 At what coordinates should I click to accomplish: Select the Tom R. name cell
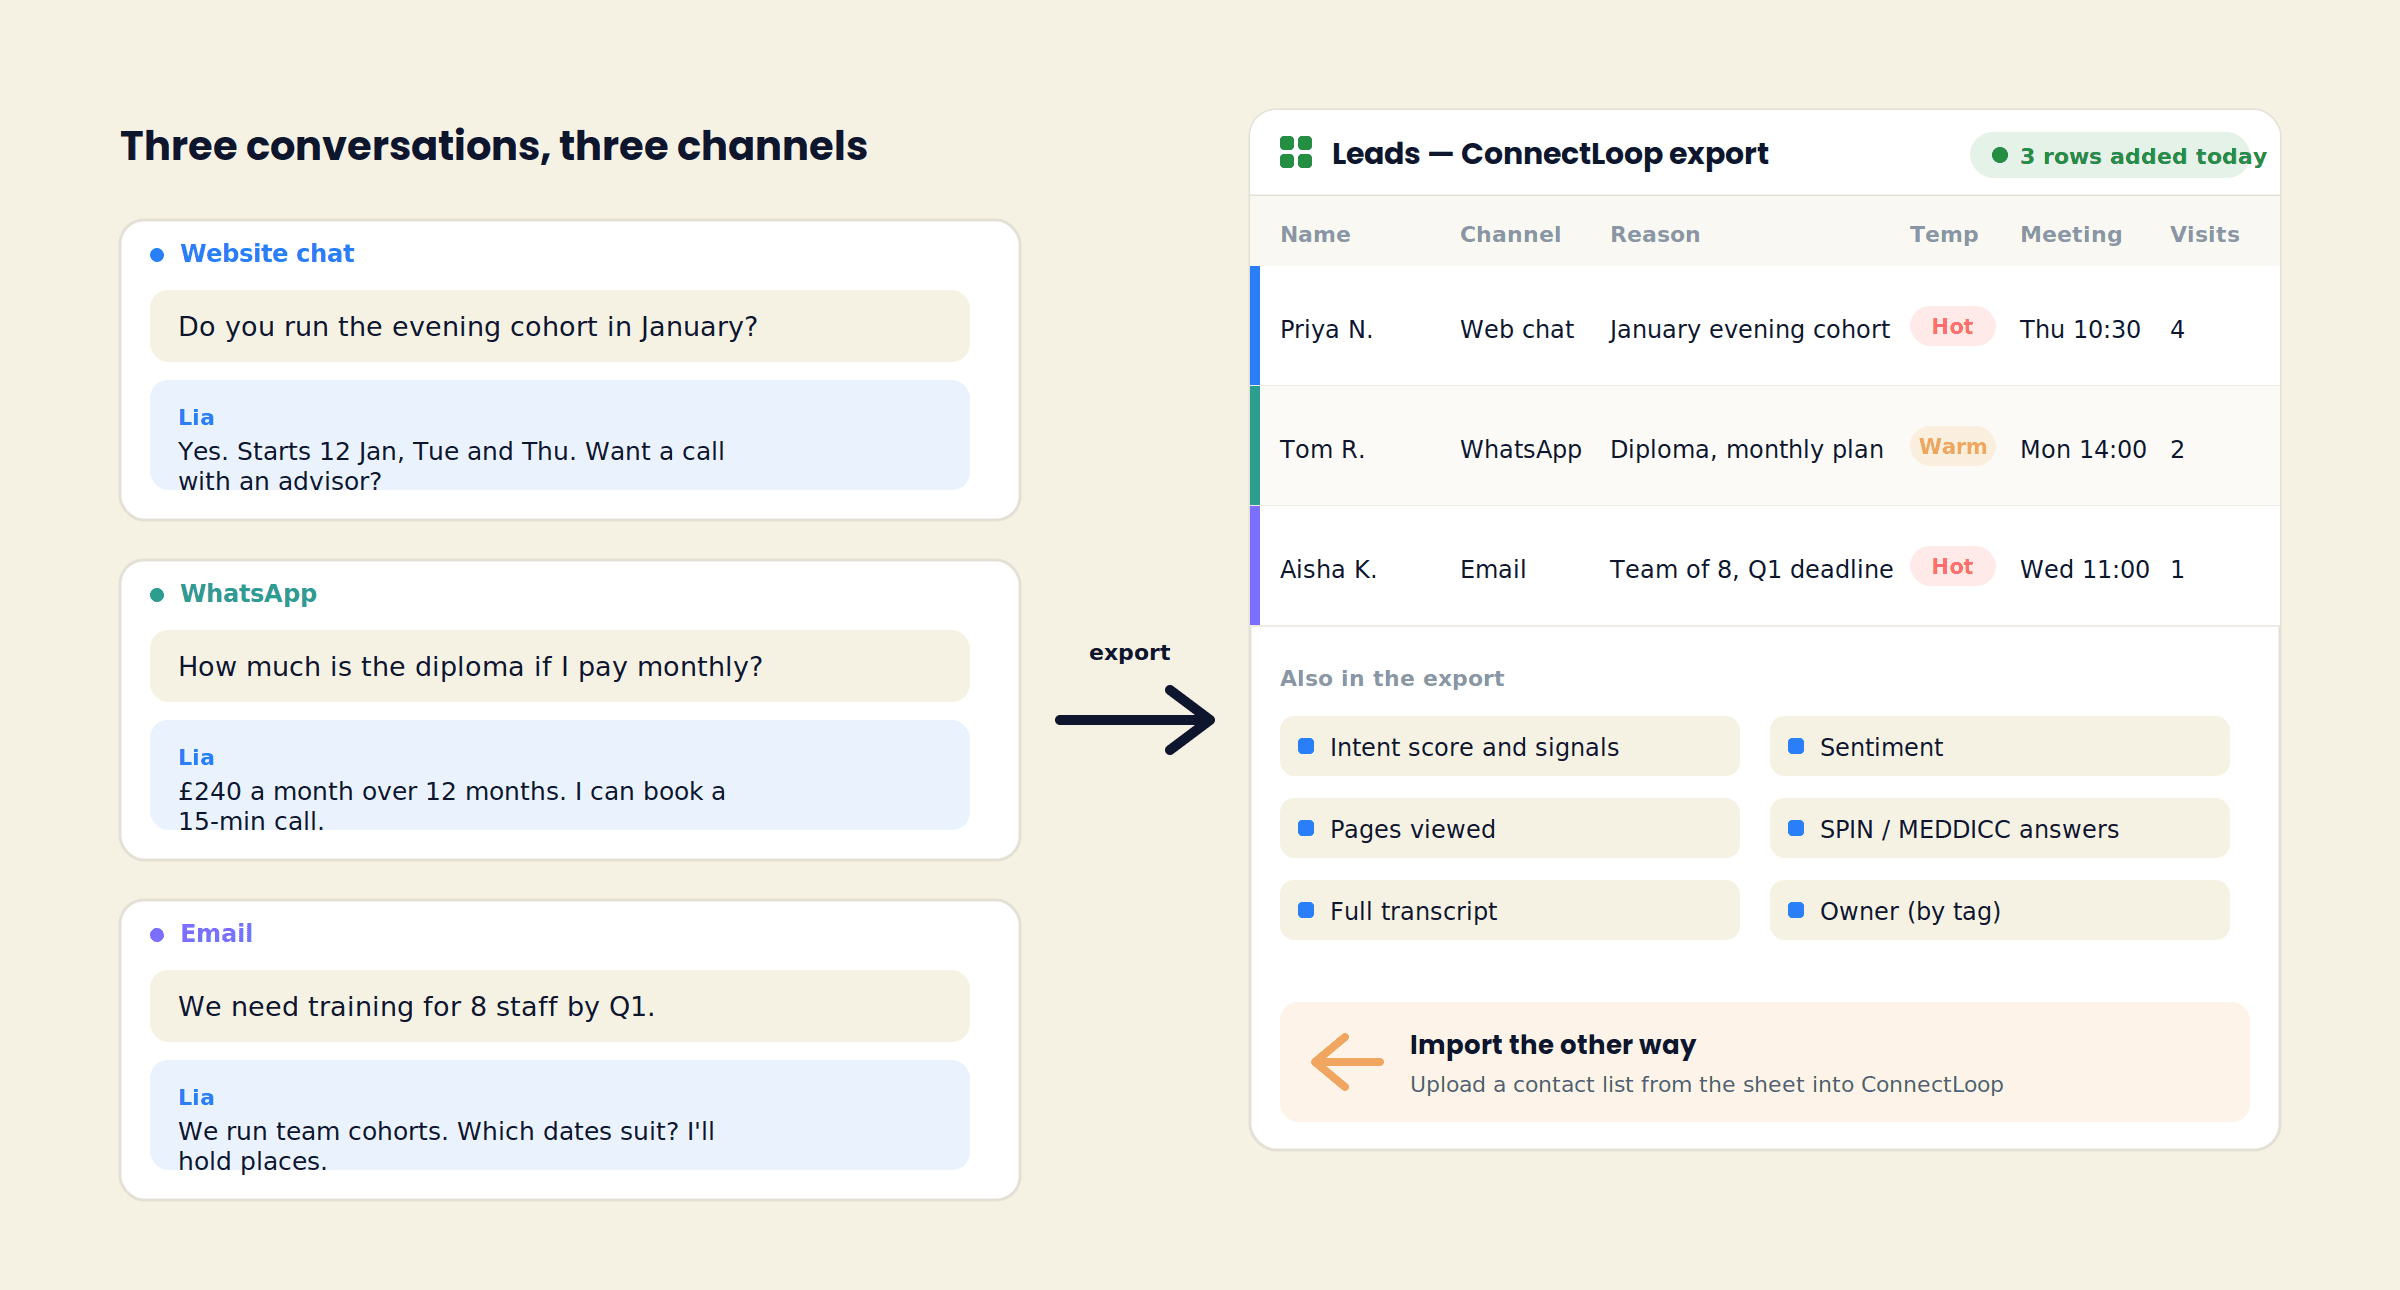pyautogui.click(x=1322, y=449)
